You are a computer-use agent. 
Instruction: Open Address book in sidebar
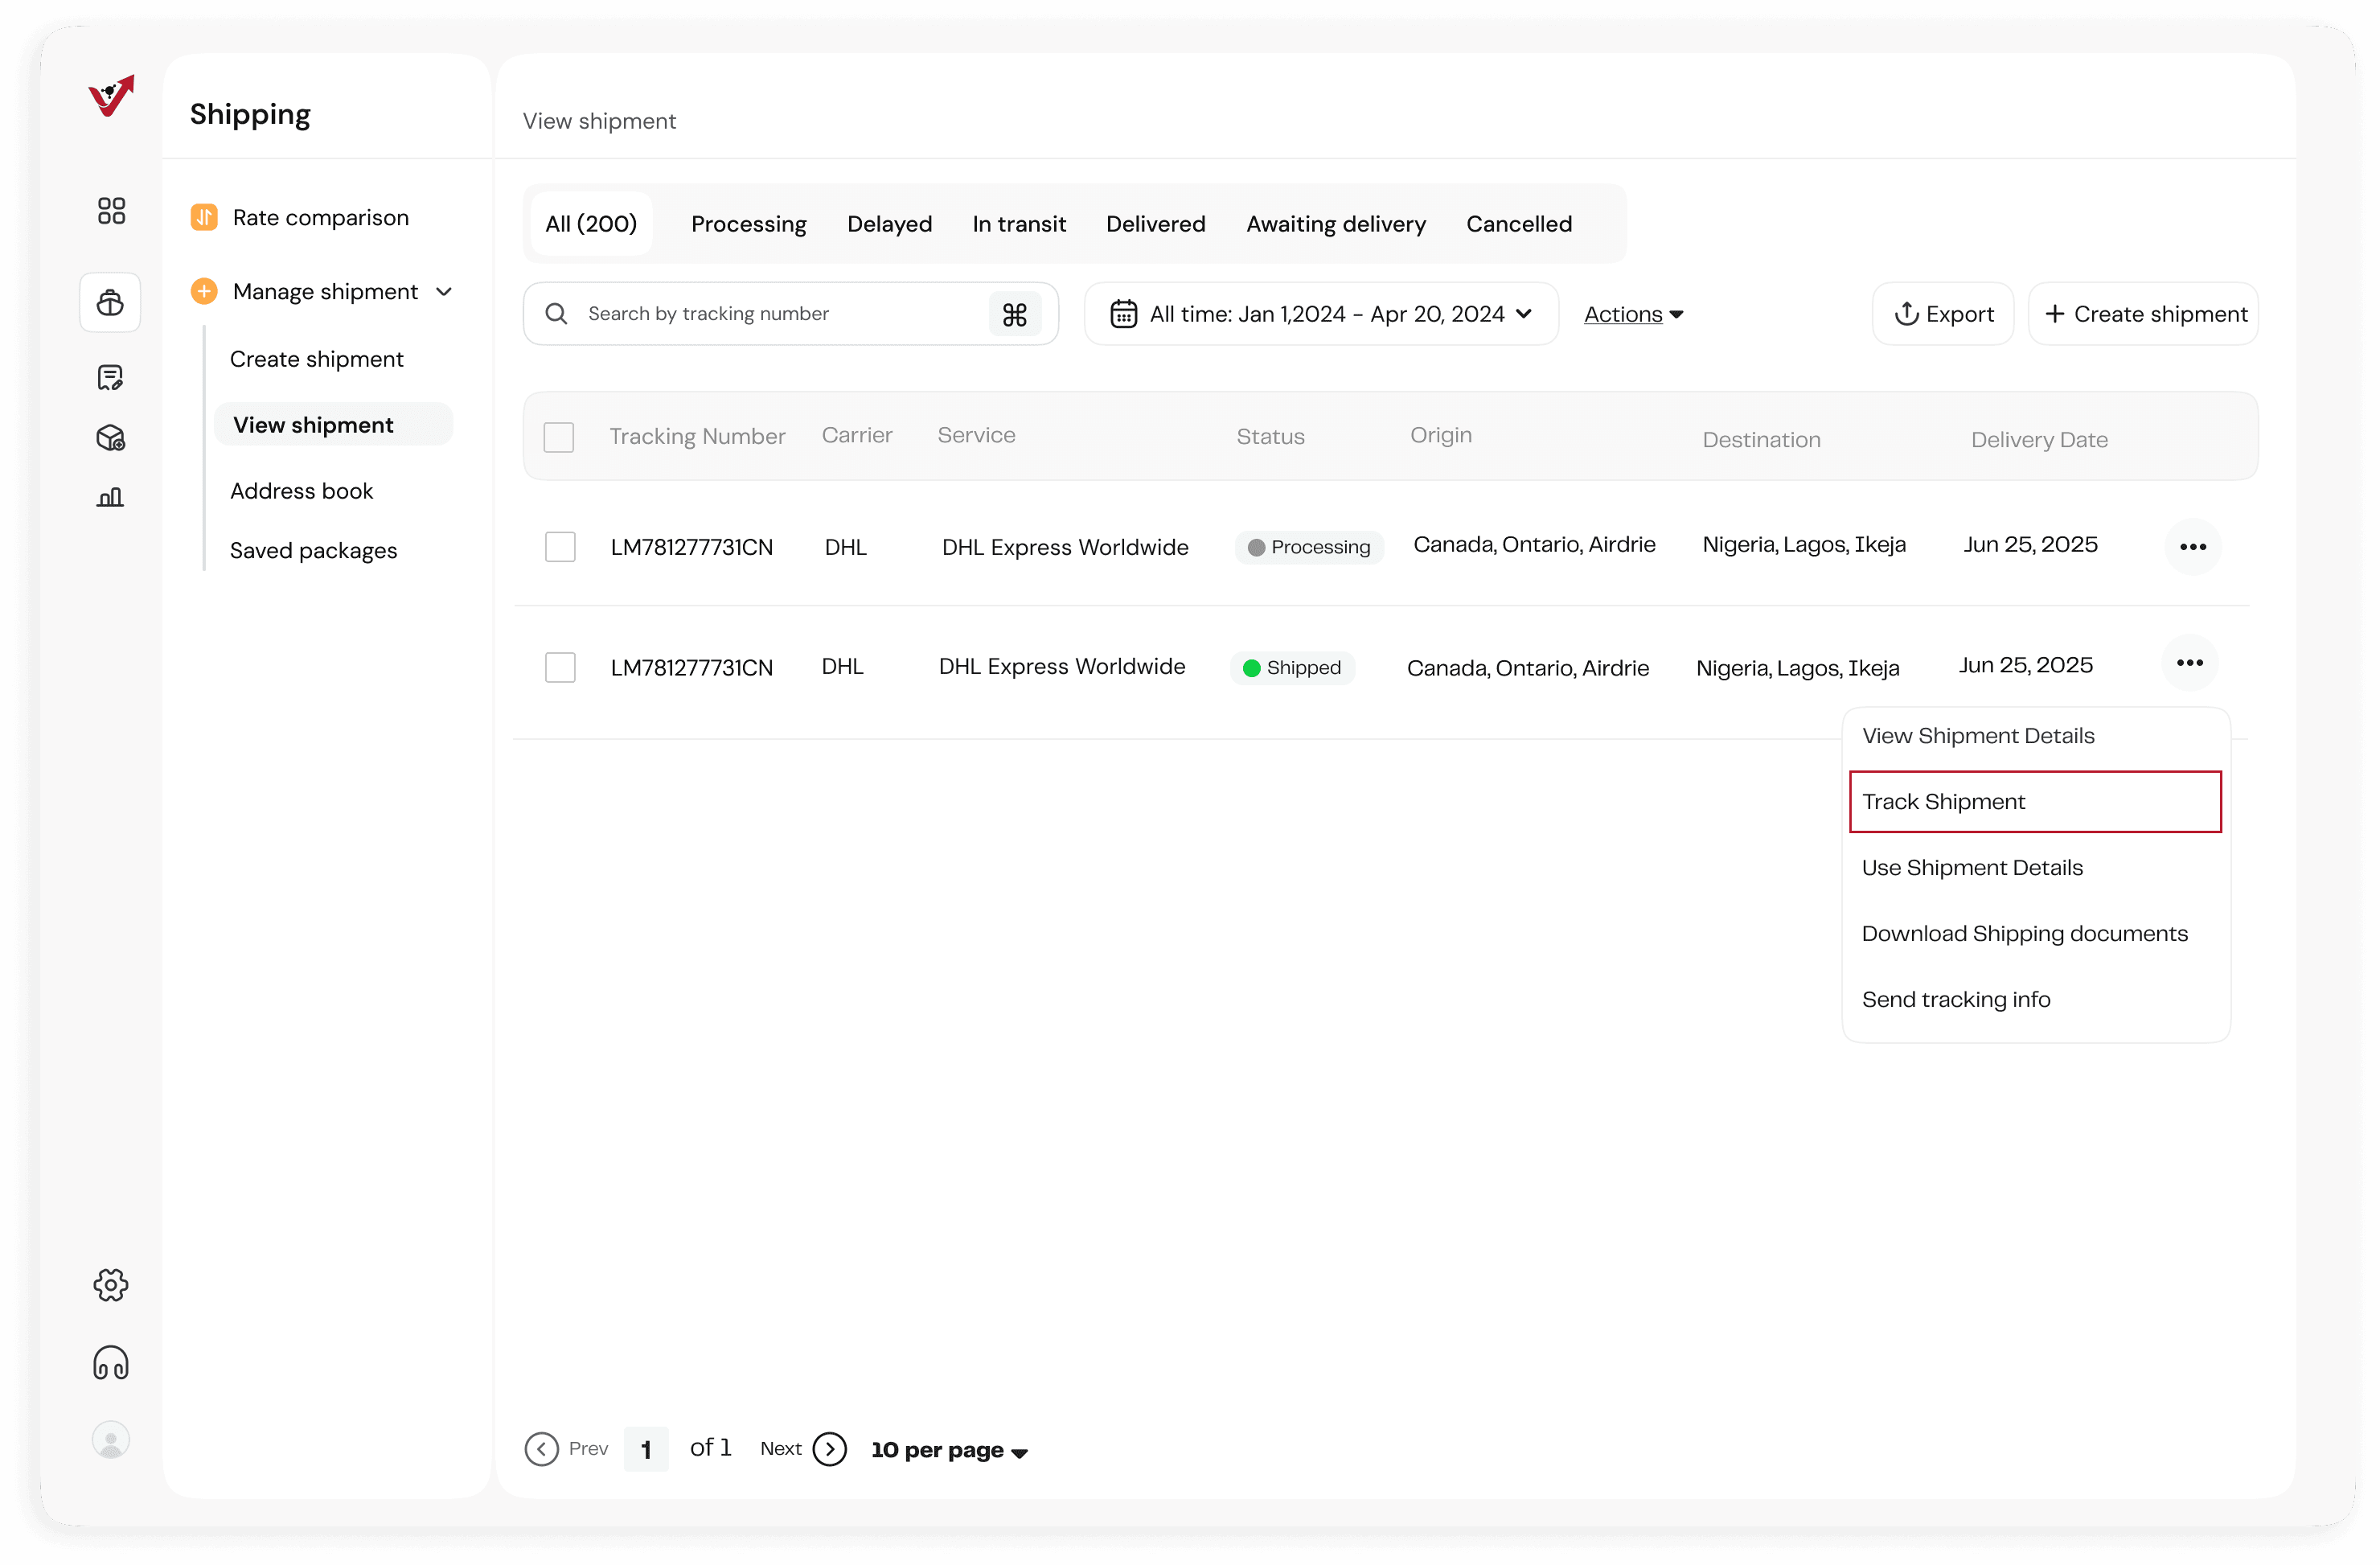(301, 491)
